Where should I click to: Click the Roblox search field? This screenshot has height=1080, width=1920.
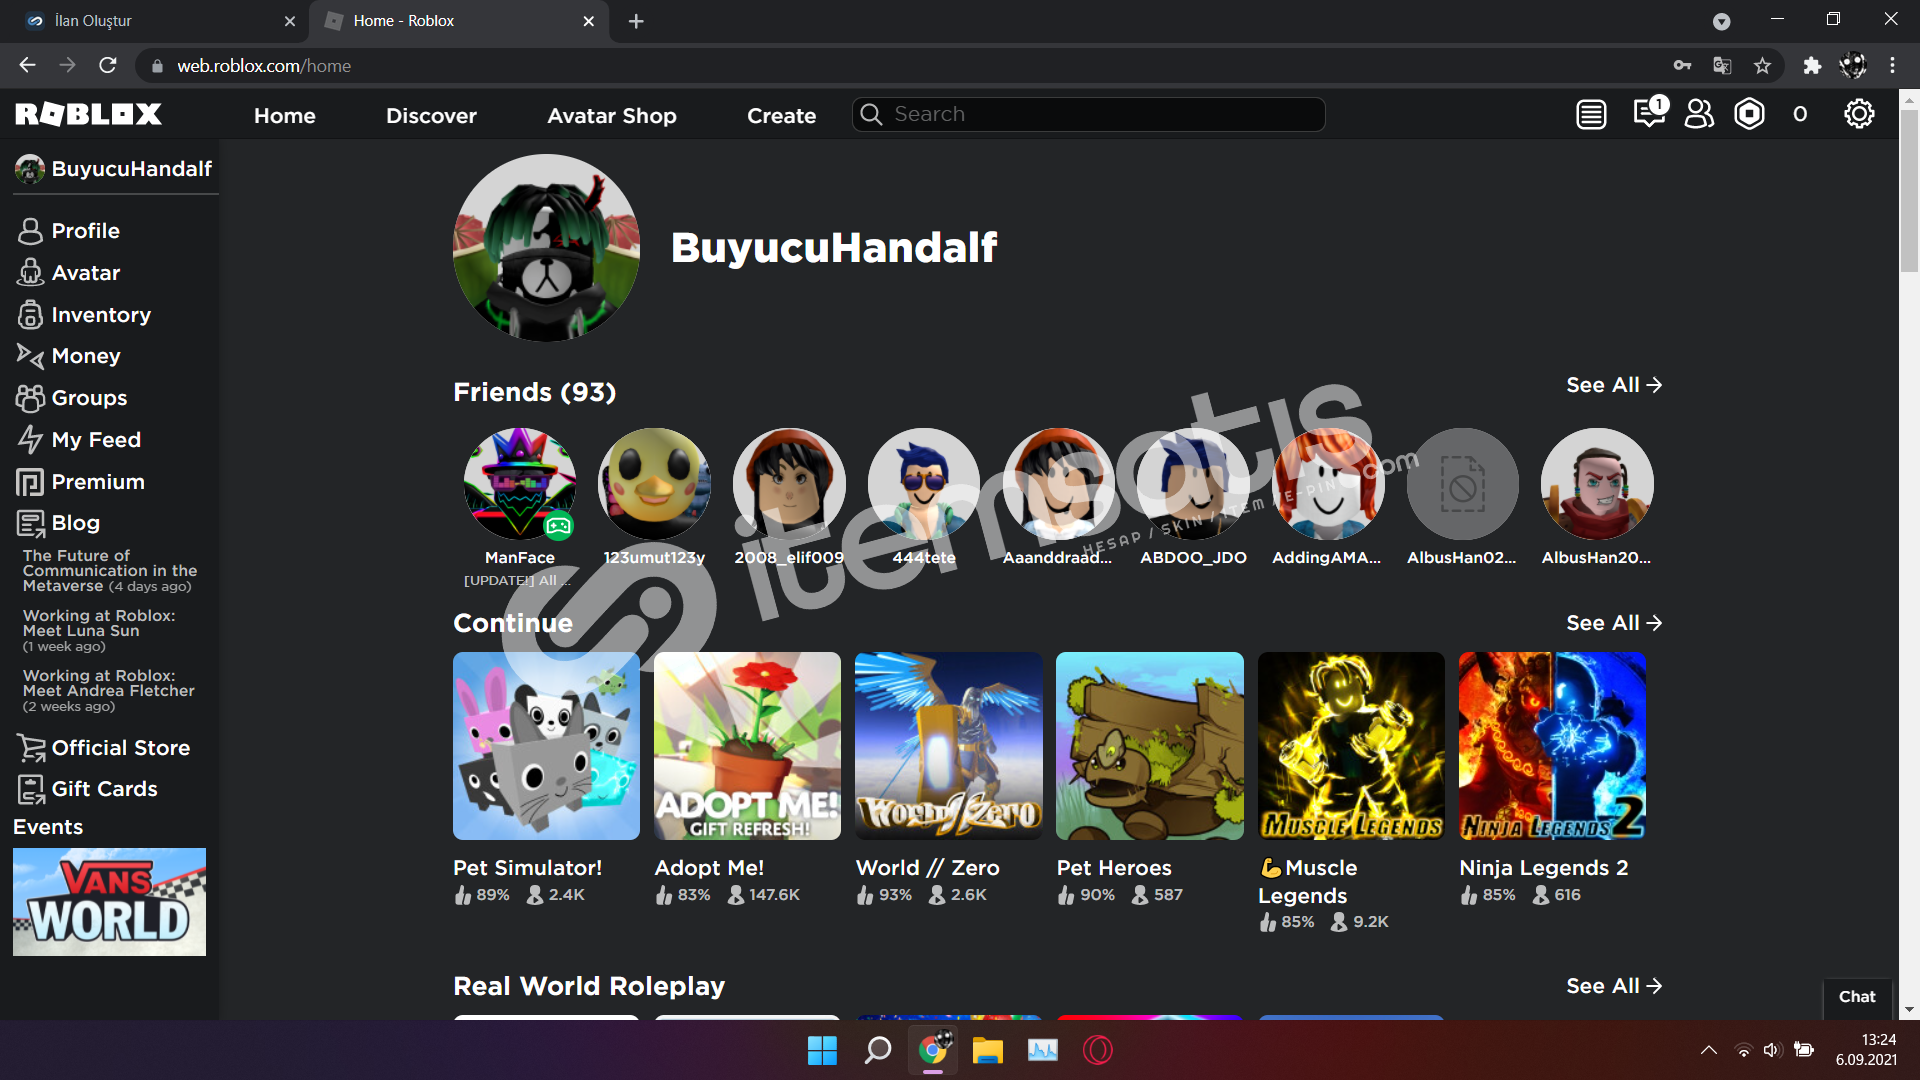point(1089,115)
